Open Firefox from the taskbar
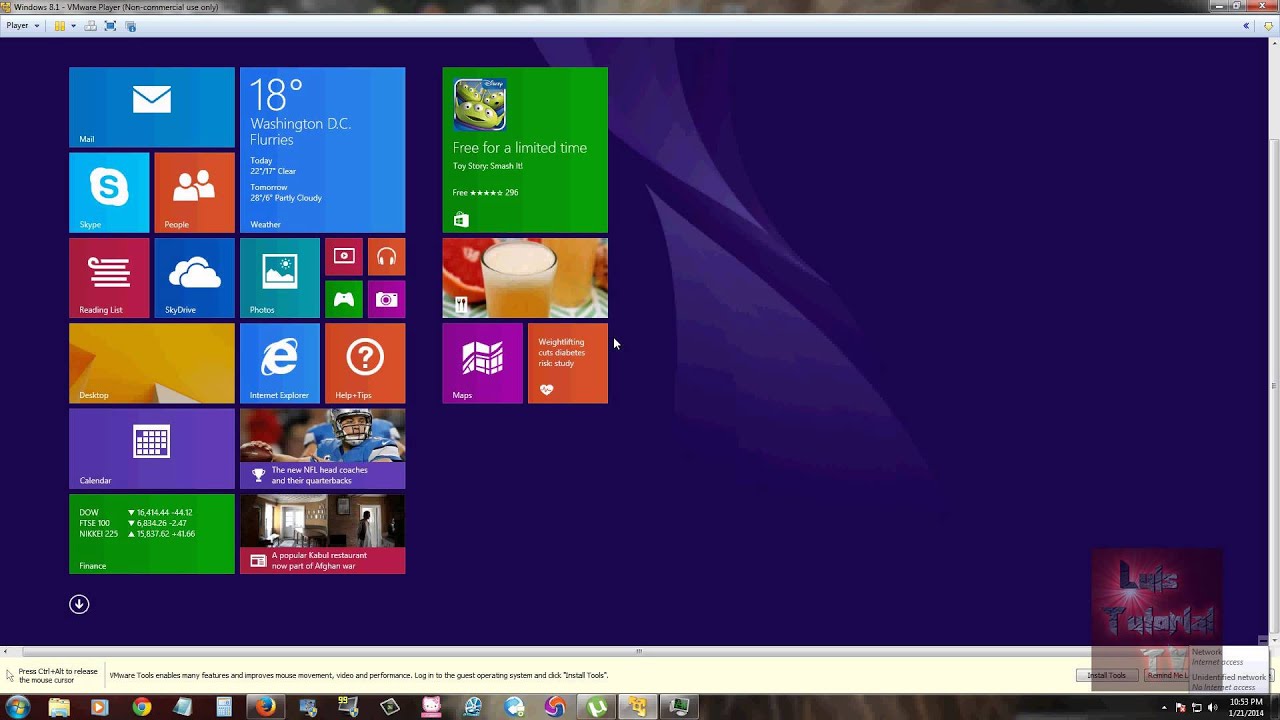Screen dimensions: 1280x720 click(x=264, y=707)
